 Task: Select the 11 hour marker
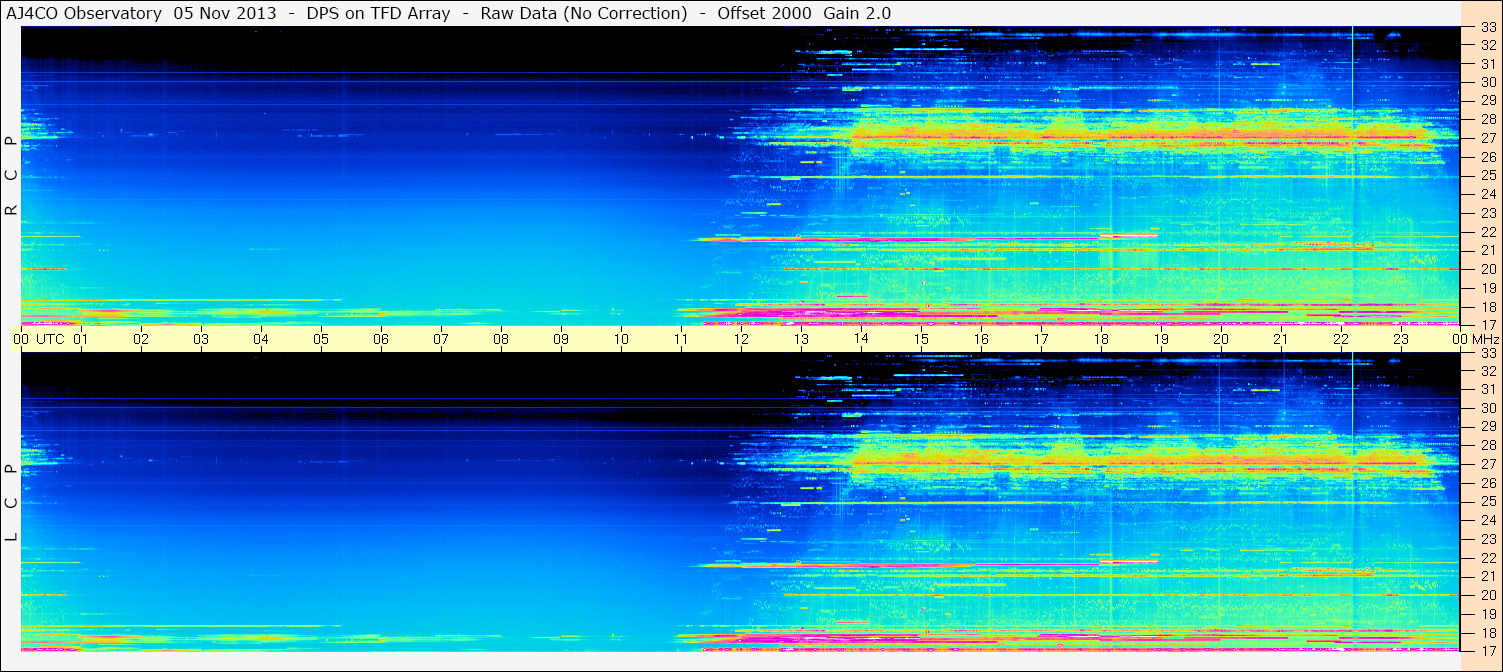[x=681, y=339]
